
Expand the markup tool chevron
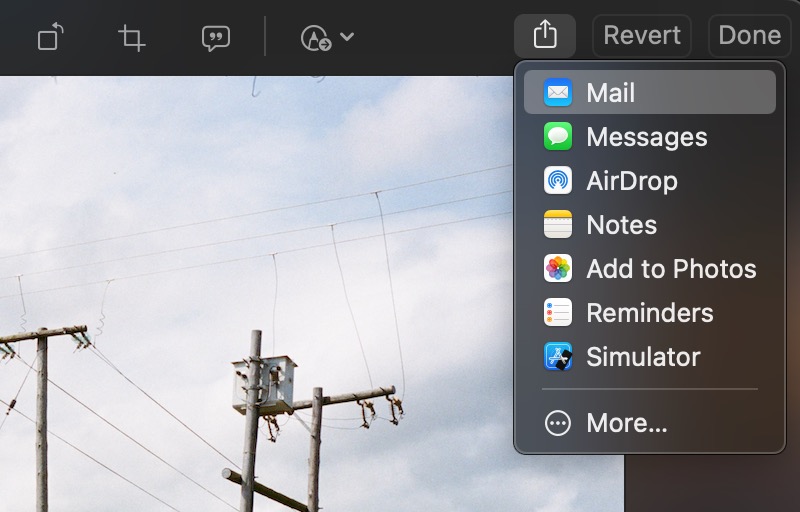pos(347,38)
